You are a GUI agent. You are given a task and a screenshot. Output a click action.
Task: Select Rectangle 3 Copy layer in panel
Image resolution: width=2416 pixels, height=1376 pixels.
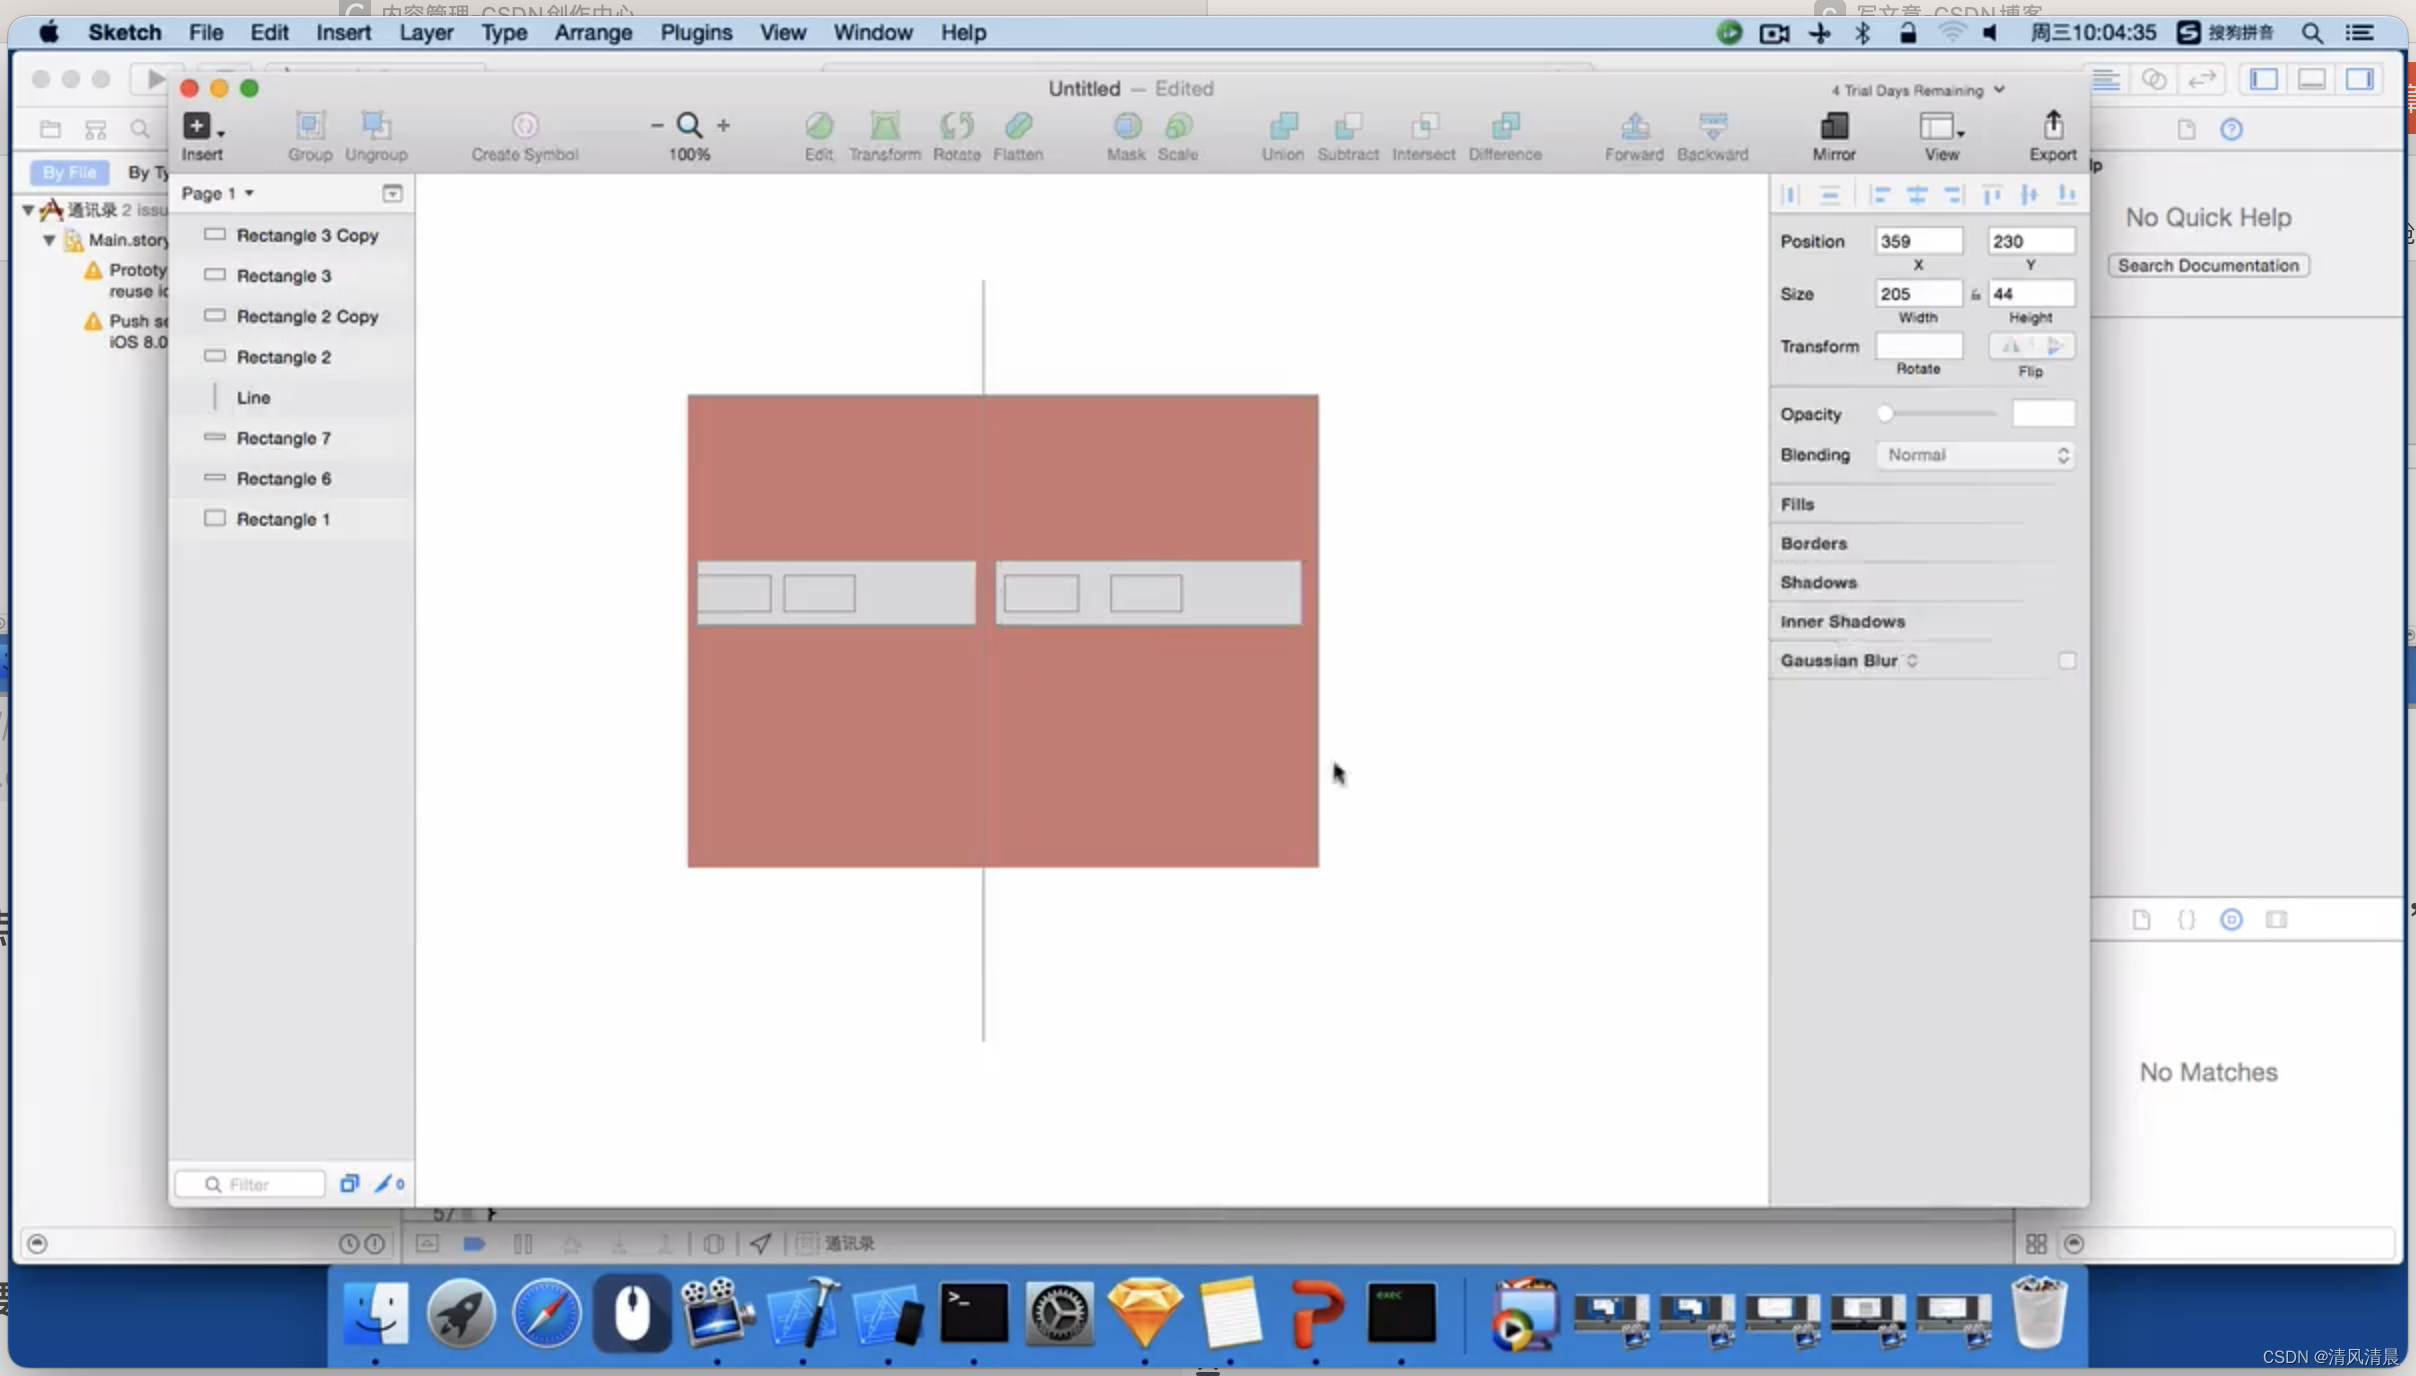tap(307, 234)
